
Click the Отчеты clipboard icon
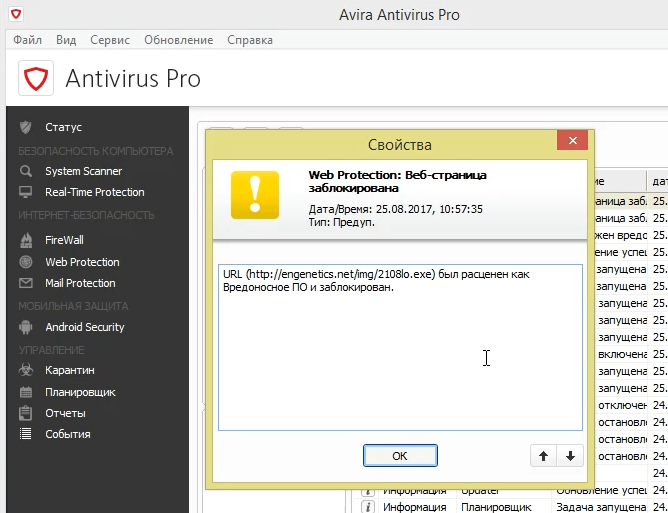(x=26, y=413)
